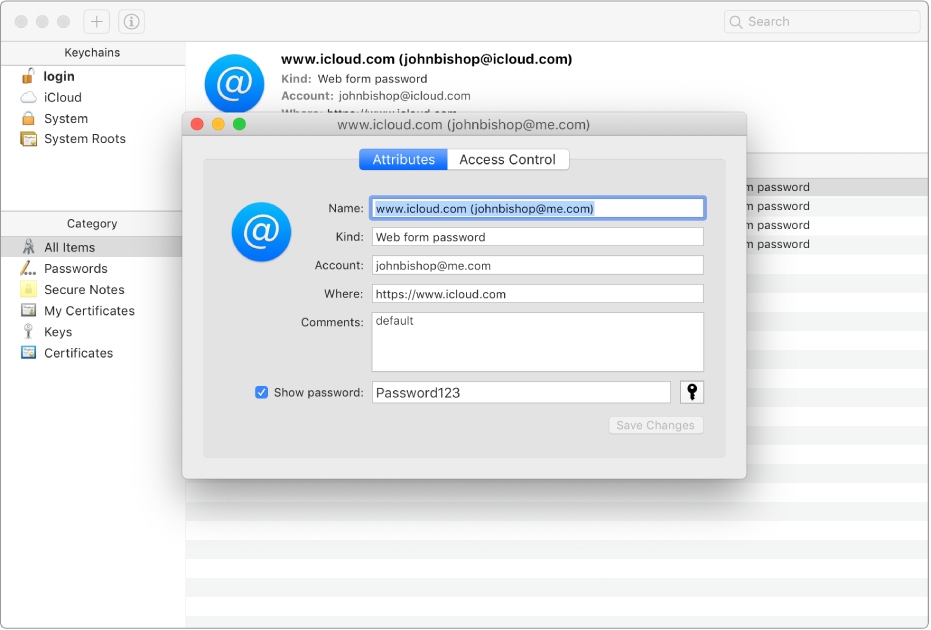Select the Certificates category
The width and height of the screenshot is (931, 630).
coord(79,352)
